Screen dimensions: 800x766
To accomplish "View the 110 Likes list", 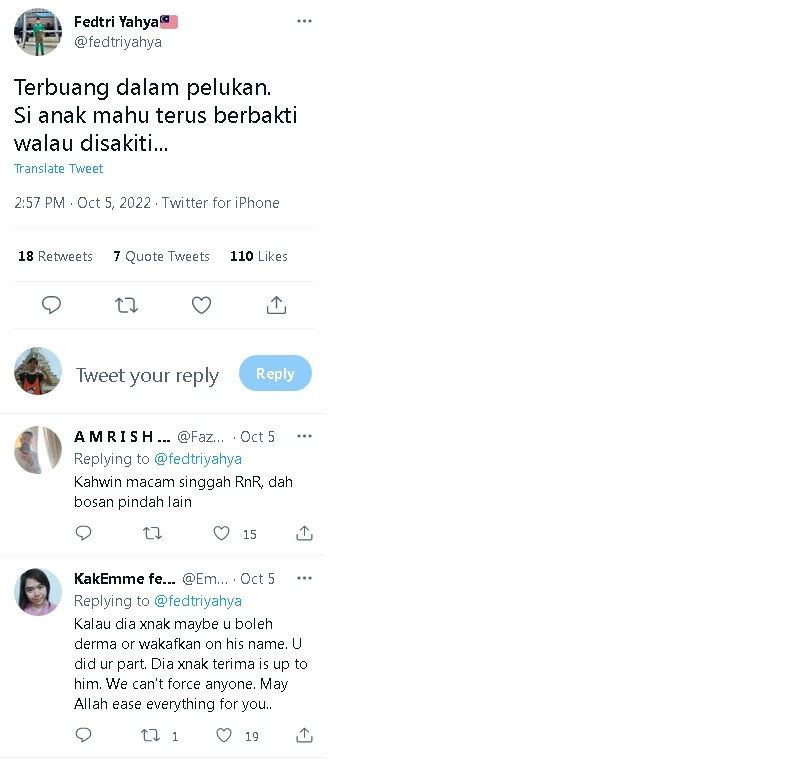I will tap(258, 257).
